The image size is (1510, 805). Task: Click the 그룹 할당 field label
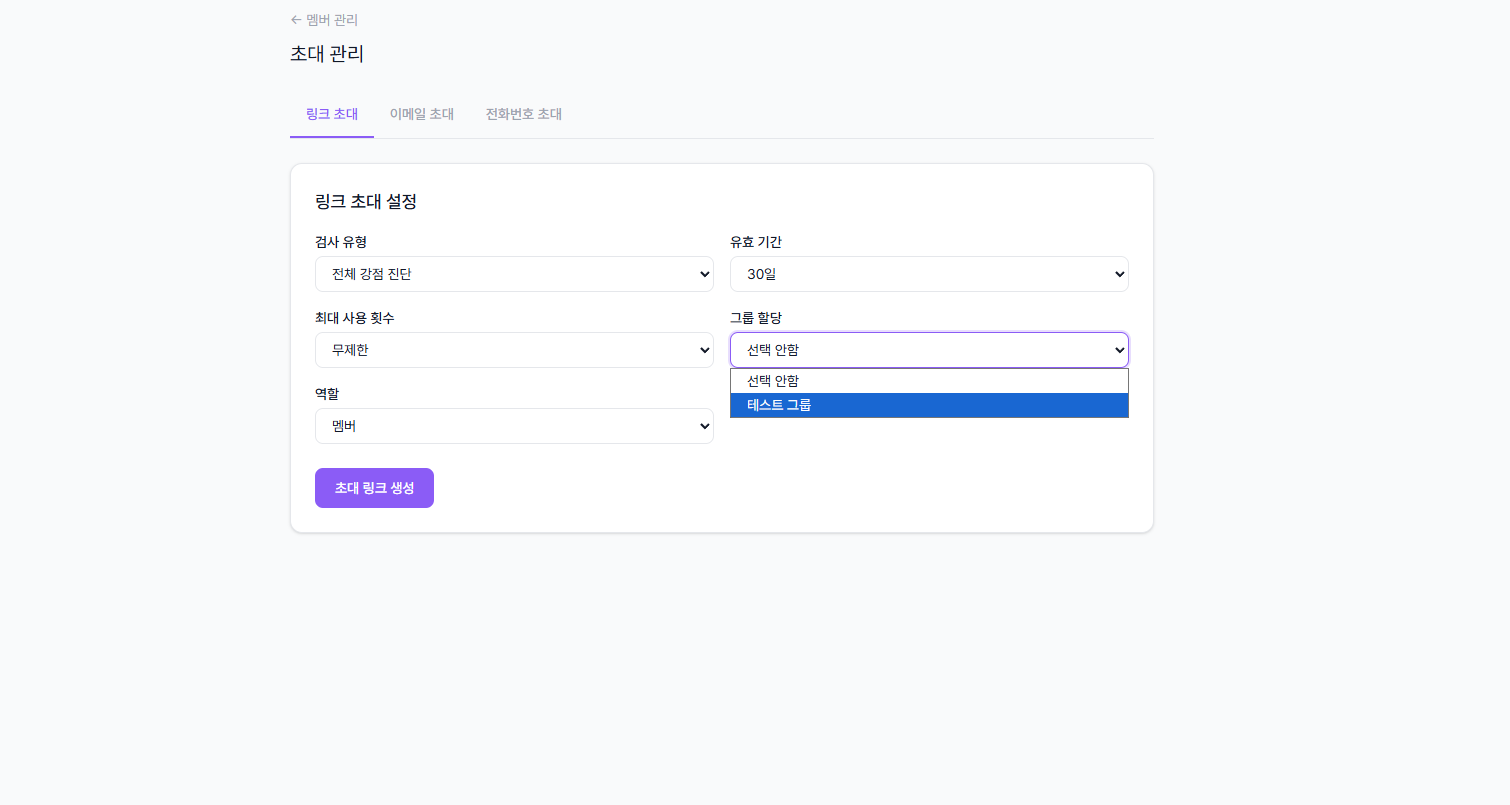point(756,317)
